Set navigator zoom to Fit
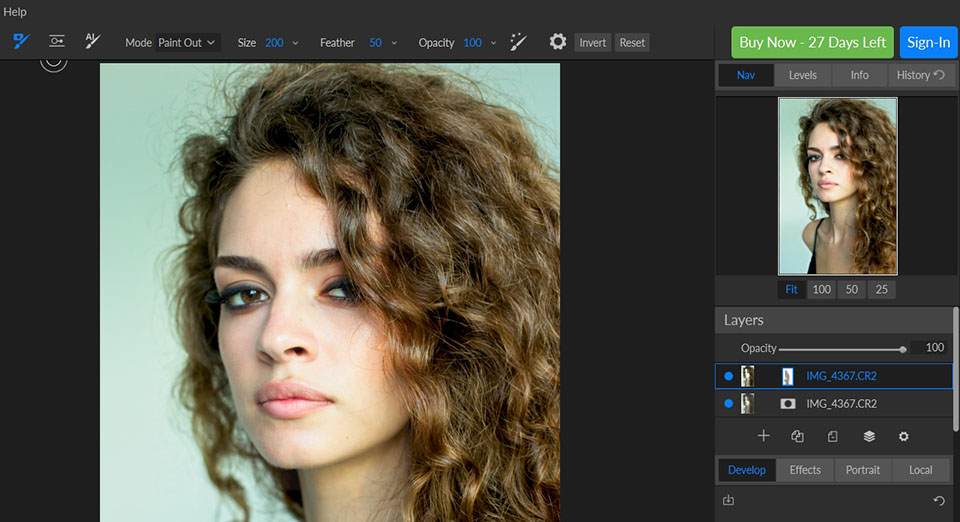Viewport: 960px width, 522px height. tap(791, 289)
